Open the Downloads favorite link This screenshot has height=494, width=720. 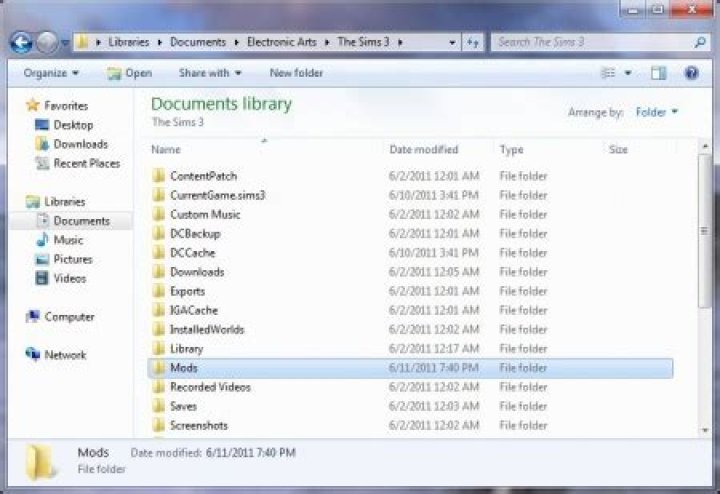point(80,144)
